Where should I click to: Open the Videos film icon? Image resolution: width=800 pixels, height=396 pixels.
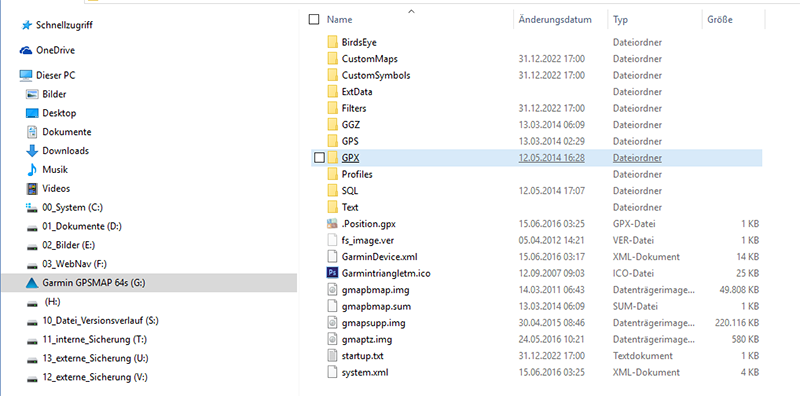point(32,189)
